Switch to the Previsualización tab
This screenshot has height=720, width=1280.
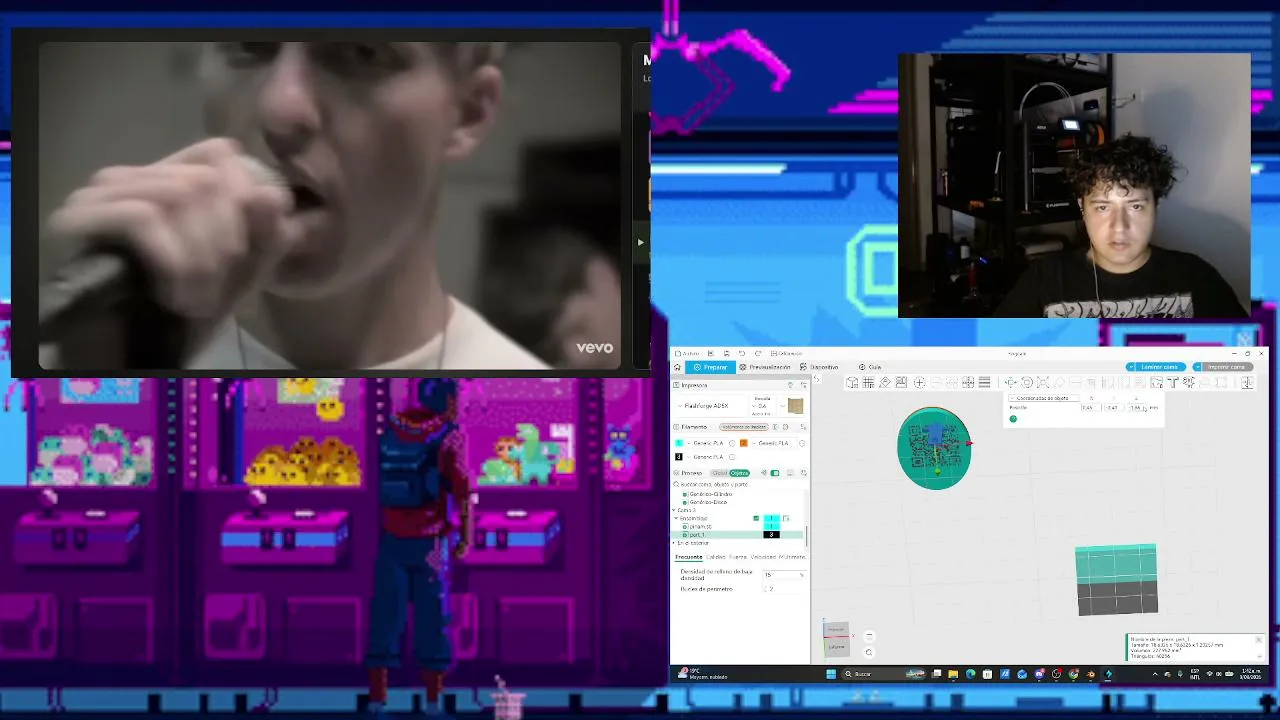coord(765,367)
